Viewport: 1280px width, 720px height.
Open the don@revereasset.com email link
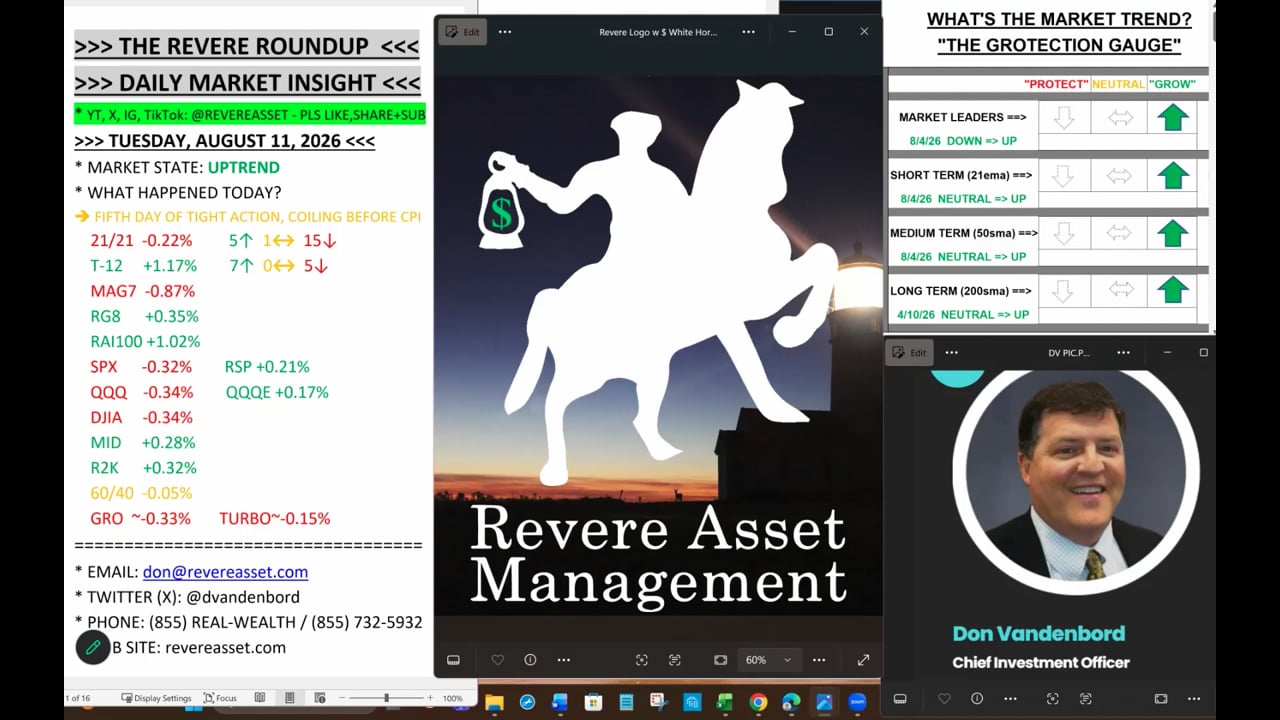(x=225, y=572)
